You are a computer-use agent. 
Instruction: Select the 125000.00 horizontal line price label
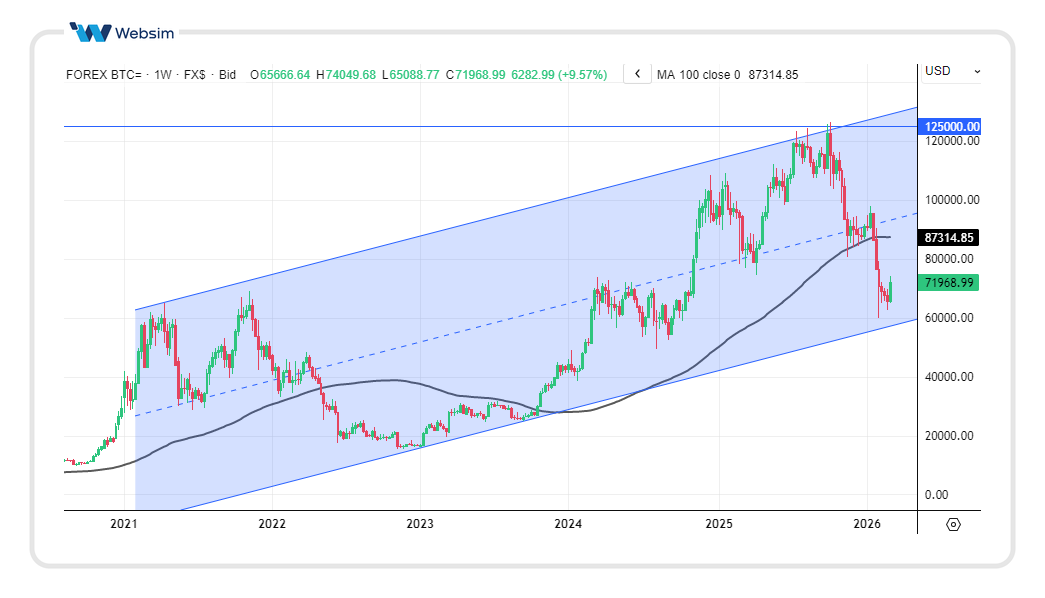(951, 127)
